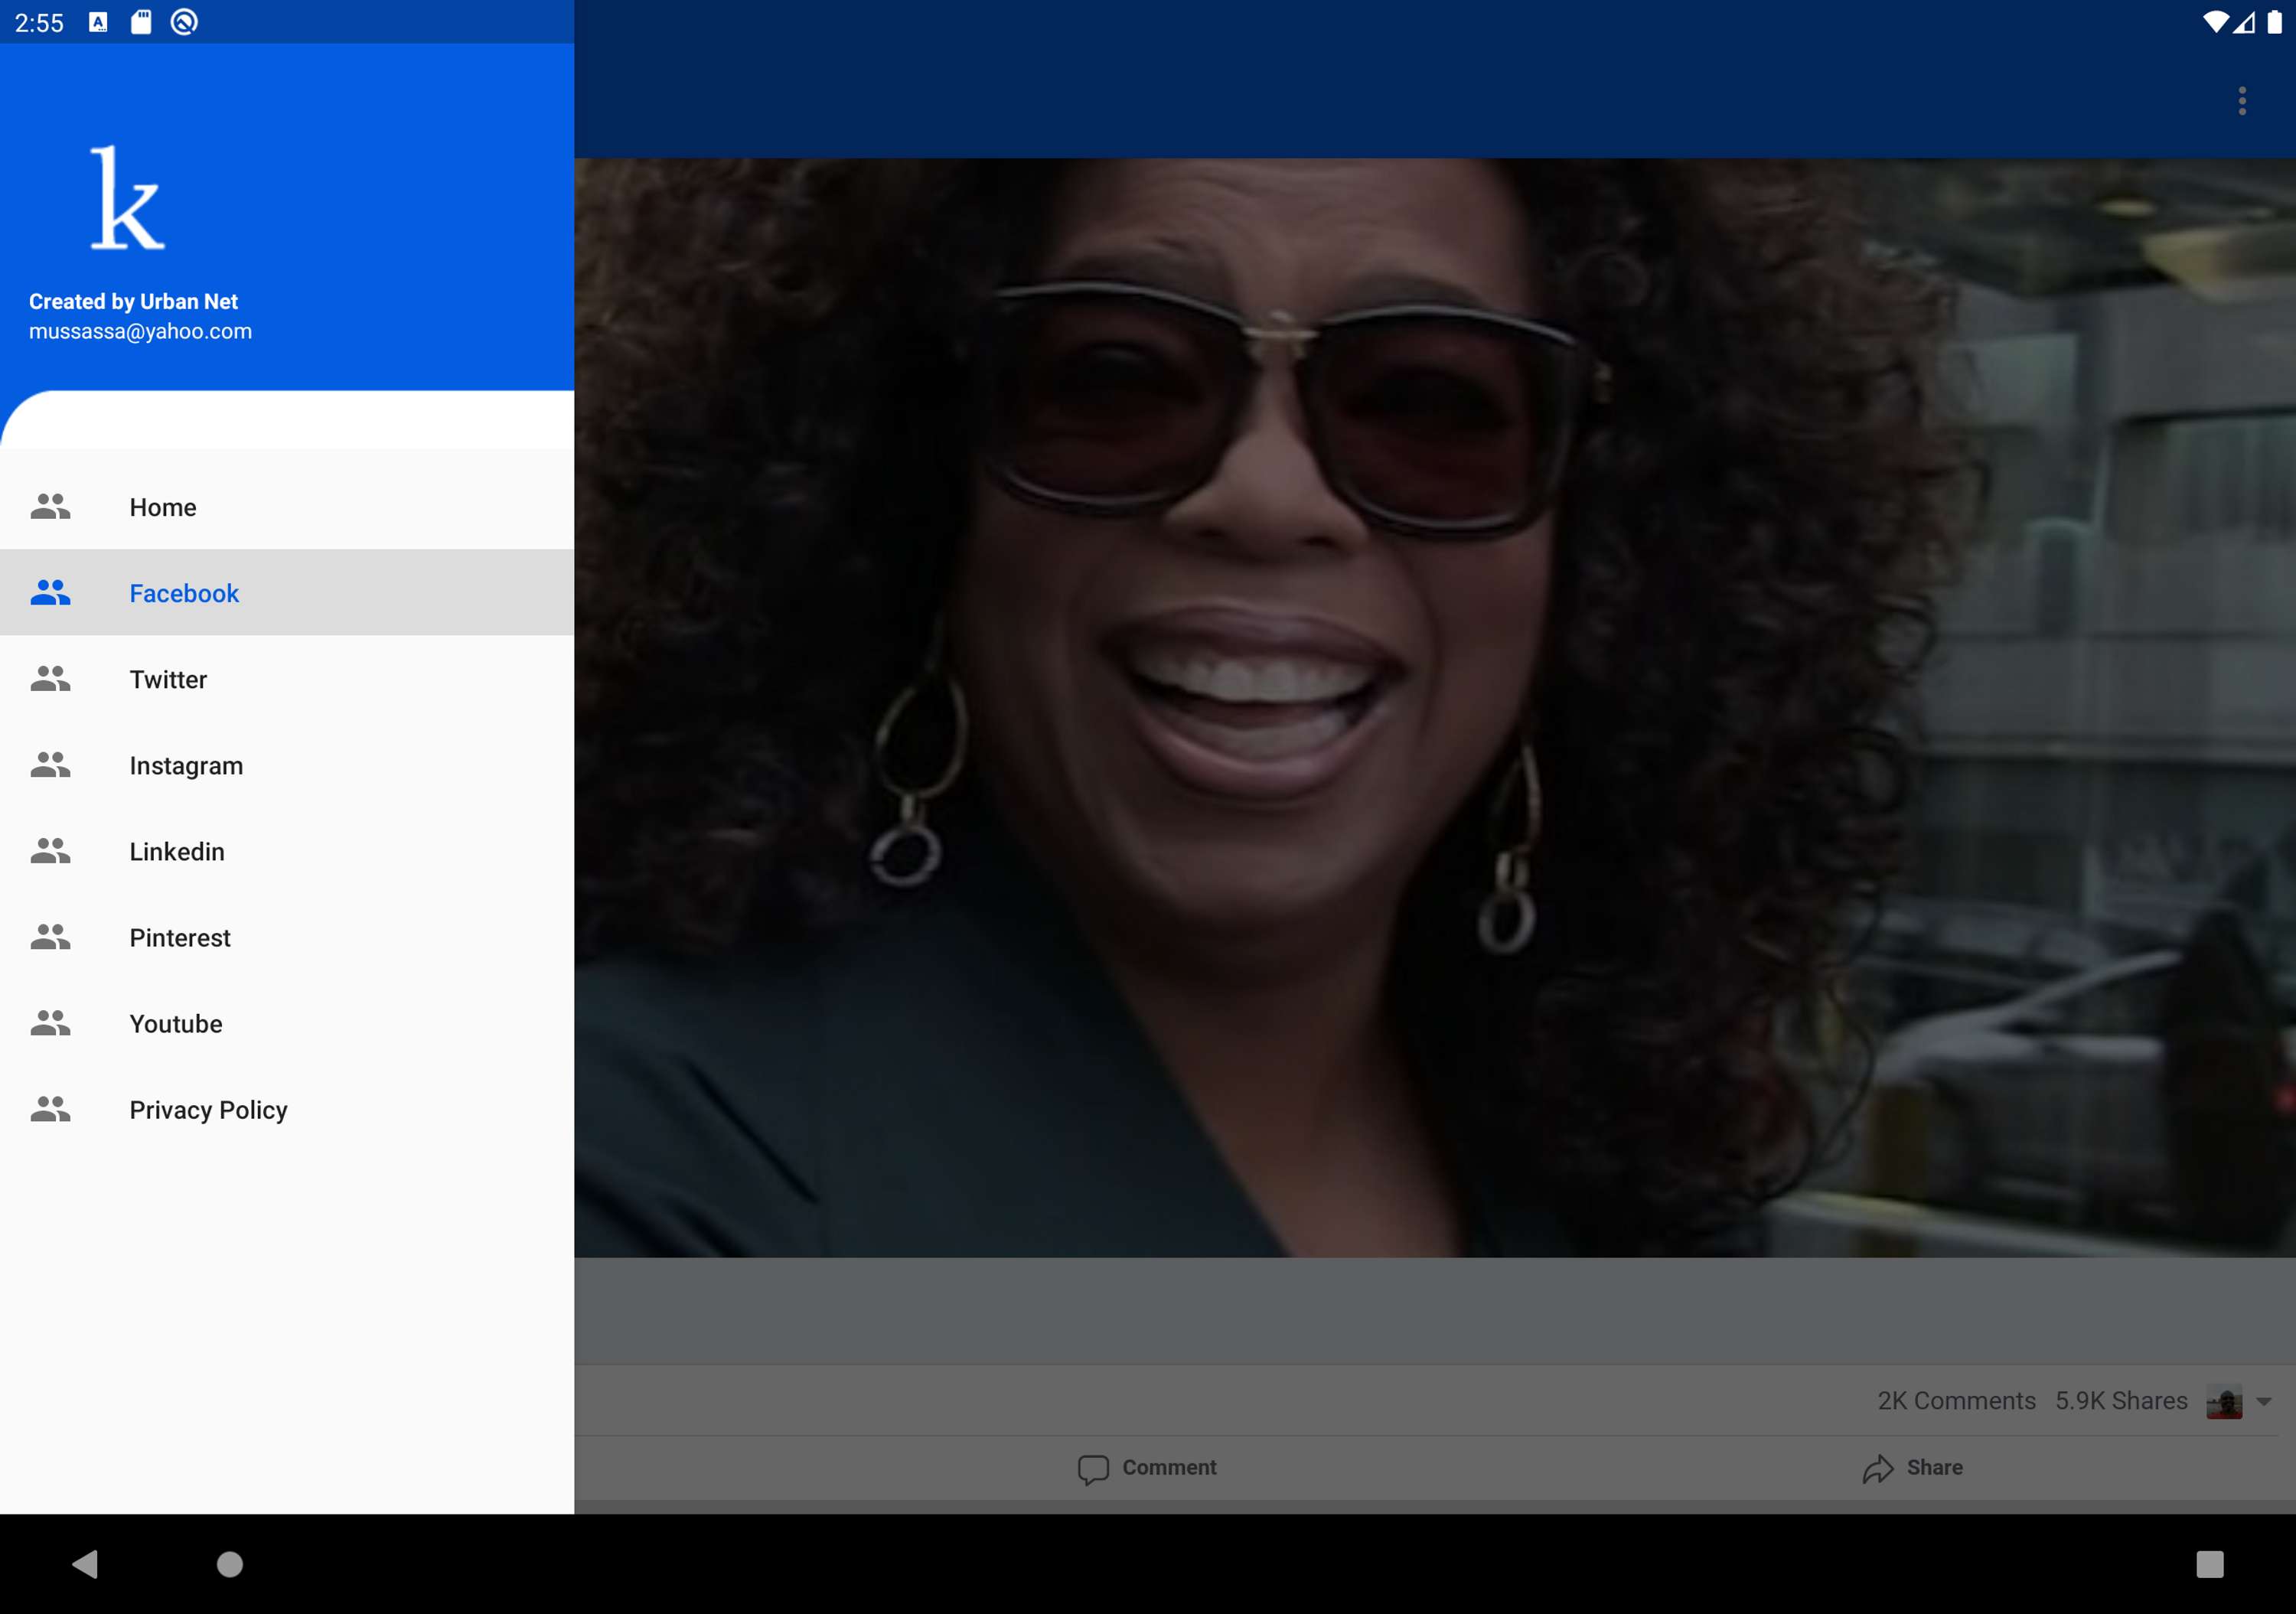
Task: Open the Home menu item
Action: [x=287, y=507]
